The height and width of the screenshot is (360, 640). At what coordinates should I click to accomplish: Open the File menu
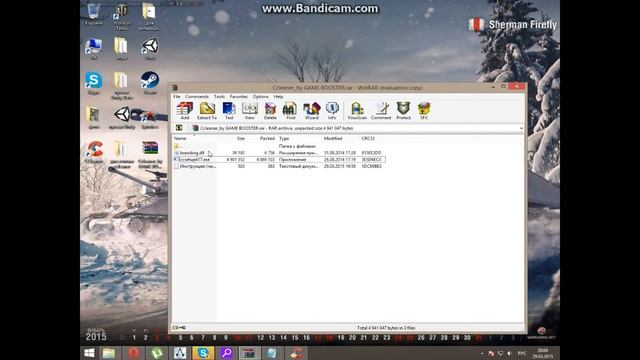tap(176, 97)
